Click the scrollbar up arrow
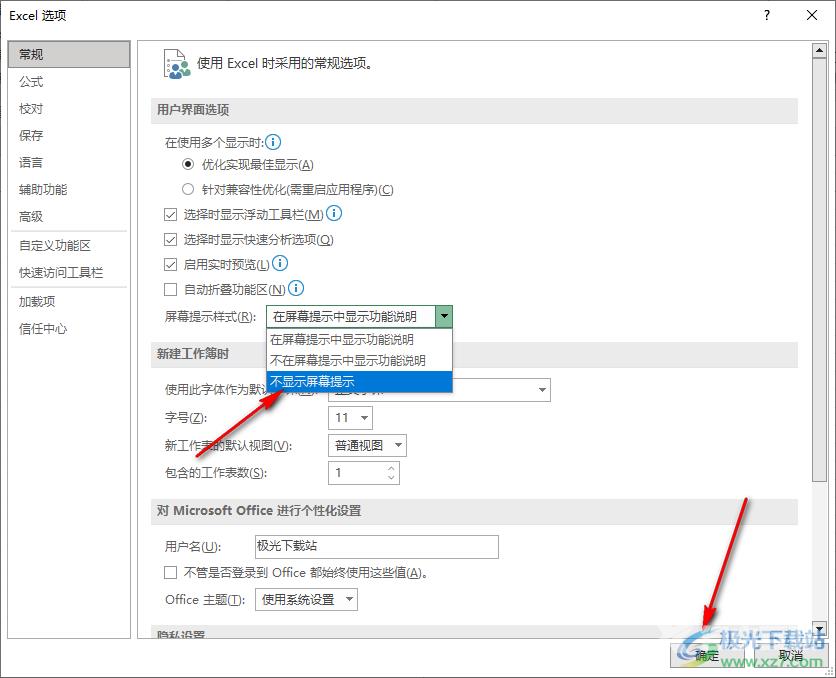The height and width of the screenshot is (678, 836). click(819, 51)
